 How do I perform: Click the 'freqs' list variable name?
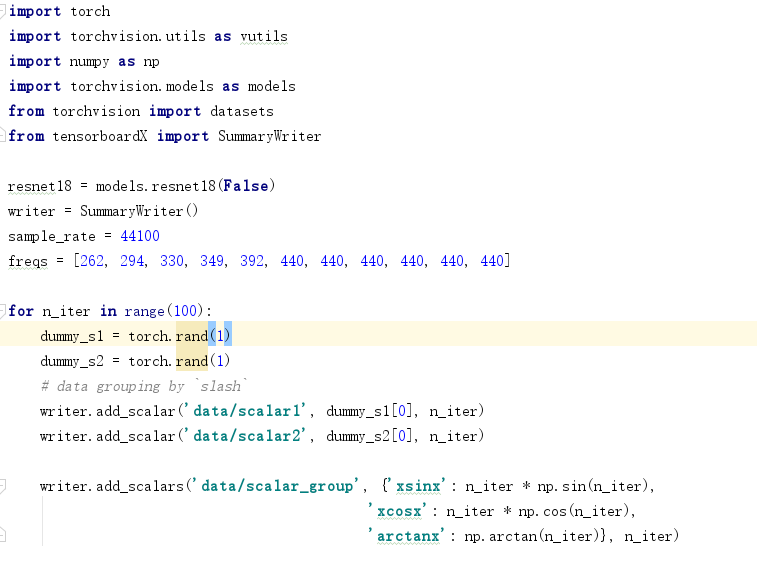28,262
